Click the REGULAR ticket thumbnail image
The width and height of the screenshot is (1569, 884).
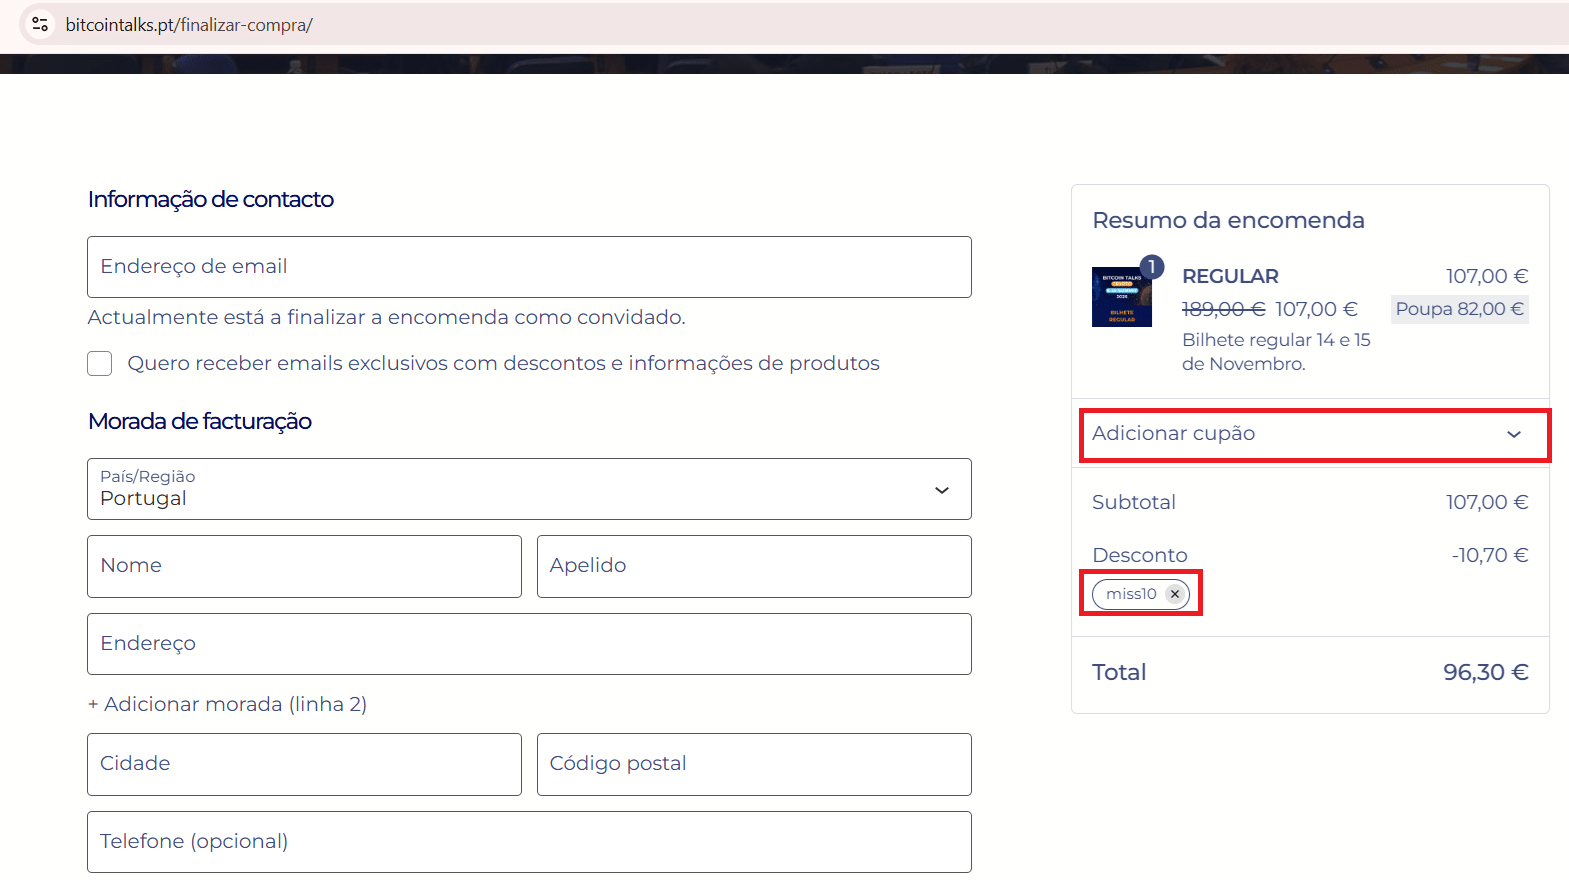[x=1122, y=297]
